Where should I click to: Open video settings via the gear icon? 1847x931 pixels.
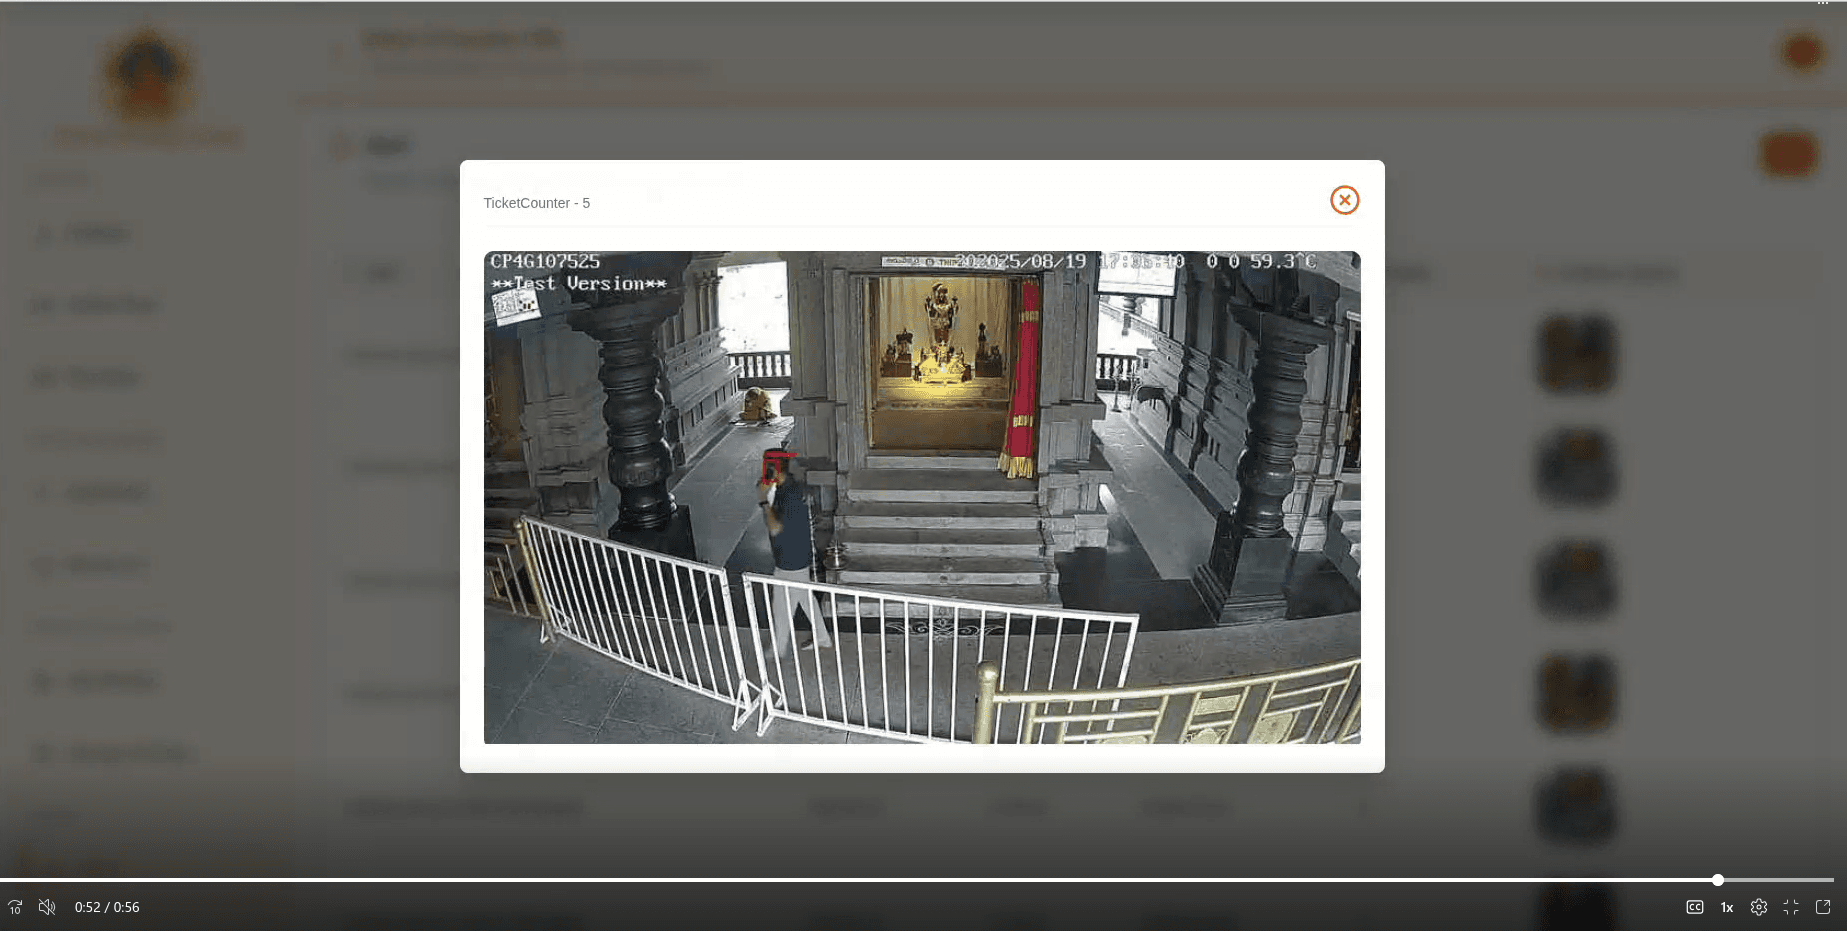(x=1759, y=907)
